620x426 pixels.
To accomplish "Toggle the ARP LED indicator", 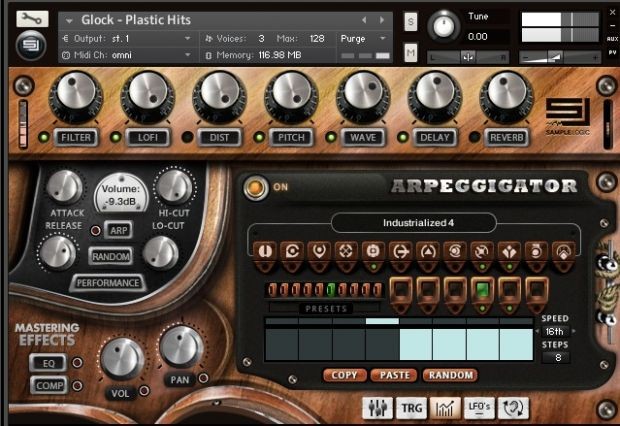I will pos(96,231).
